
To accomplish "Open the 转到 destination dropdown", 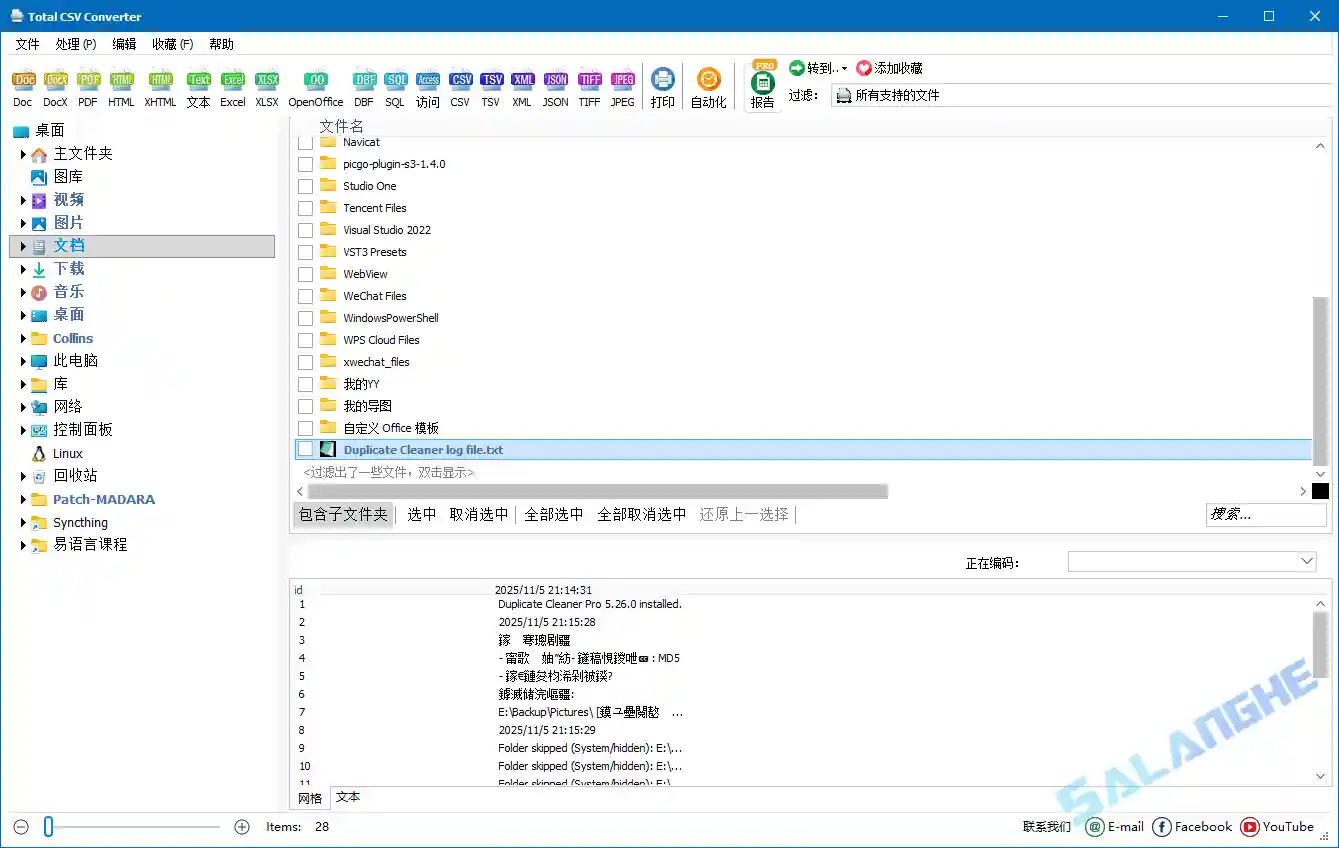I will click(818, 68).
